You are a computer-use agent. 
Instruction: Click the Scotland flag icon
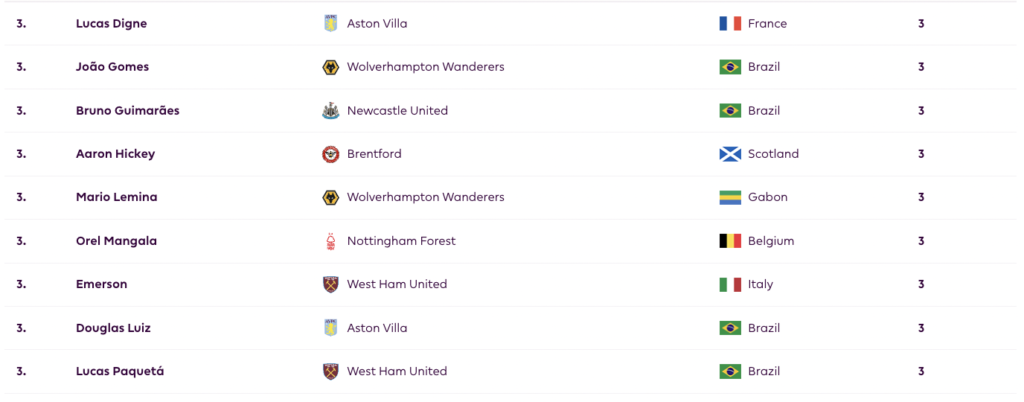pyautogui.click(x=730, y=154)
